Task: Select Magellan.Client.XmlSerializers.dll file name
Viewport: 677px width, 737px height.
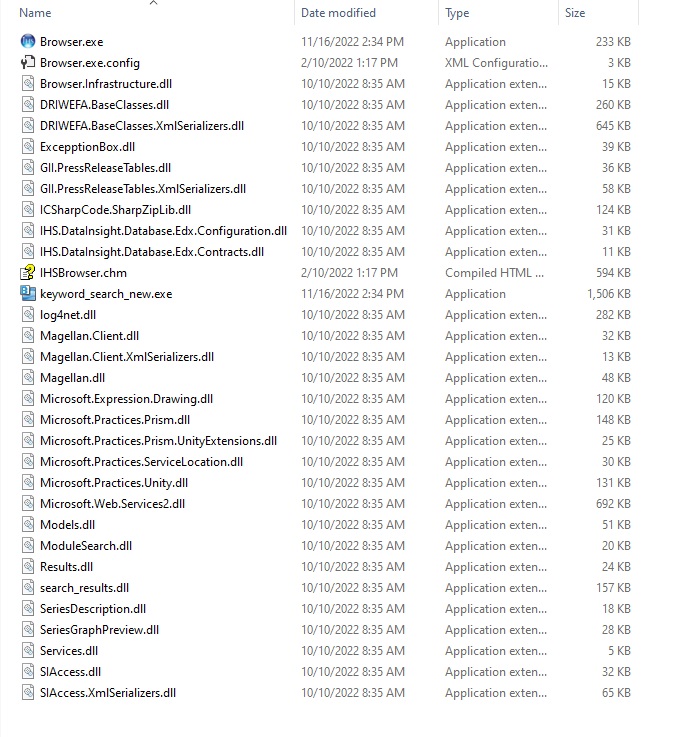Action: 127,357
